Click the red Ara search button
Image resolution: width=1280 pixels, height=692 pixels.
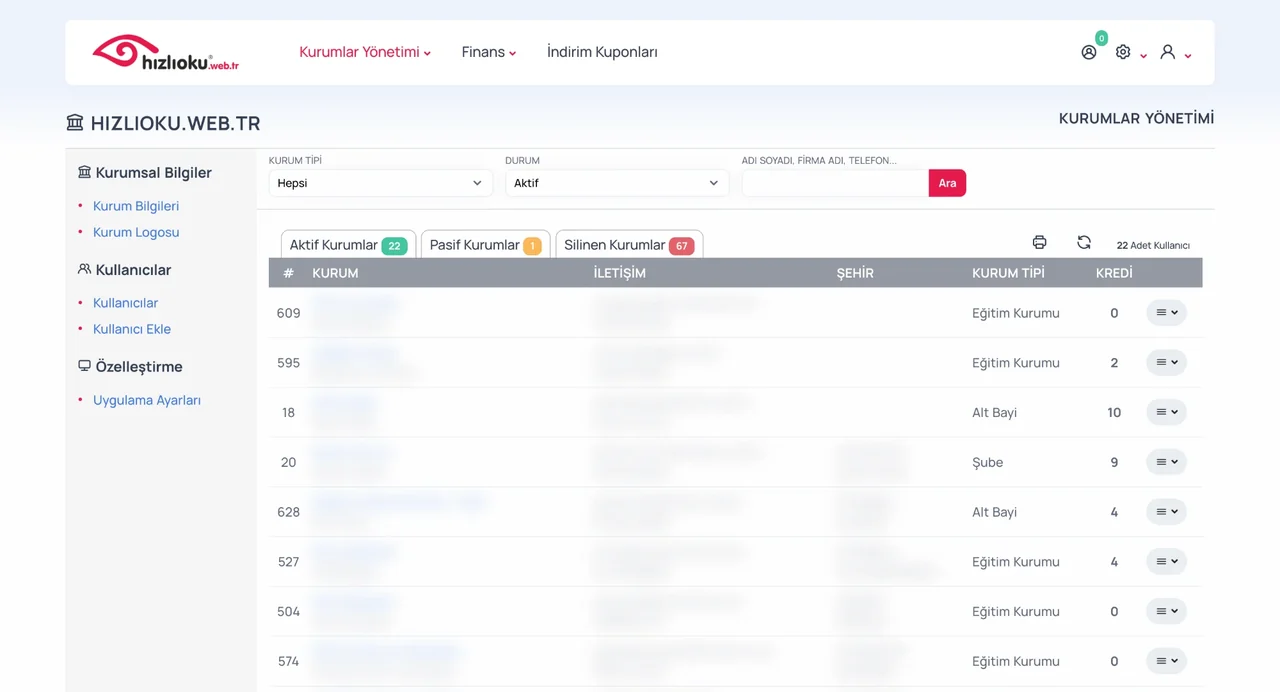coord(947,183)
